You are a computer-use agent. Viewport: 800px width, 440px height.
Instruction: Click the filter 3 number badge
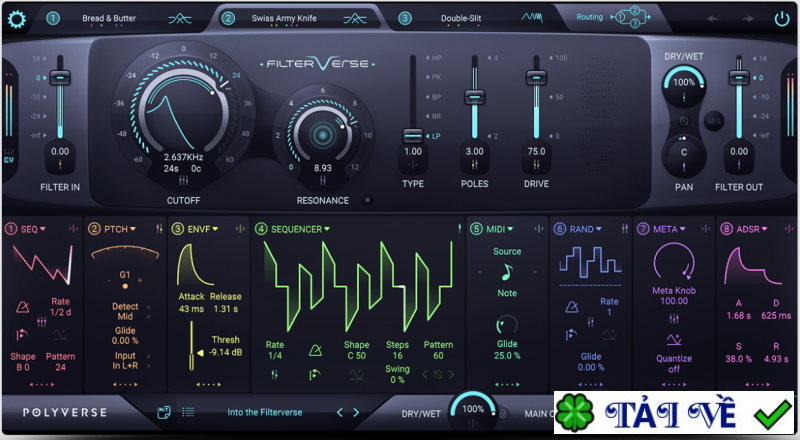click(405, 18)
